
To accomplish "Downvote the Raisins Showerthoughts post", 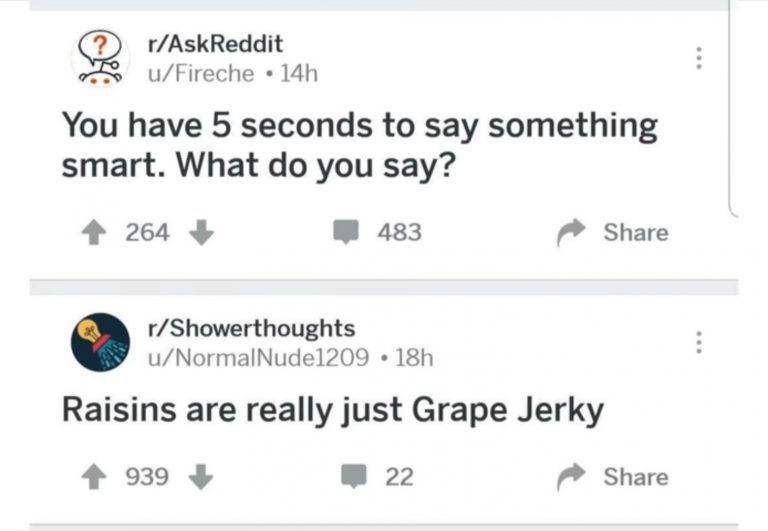I will pos(201,477).
